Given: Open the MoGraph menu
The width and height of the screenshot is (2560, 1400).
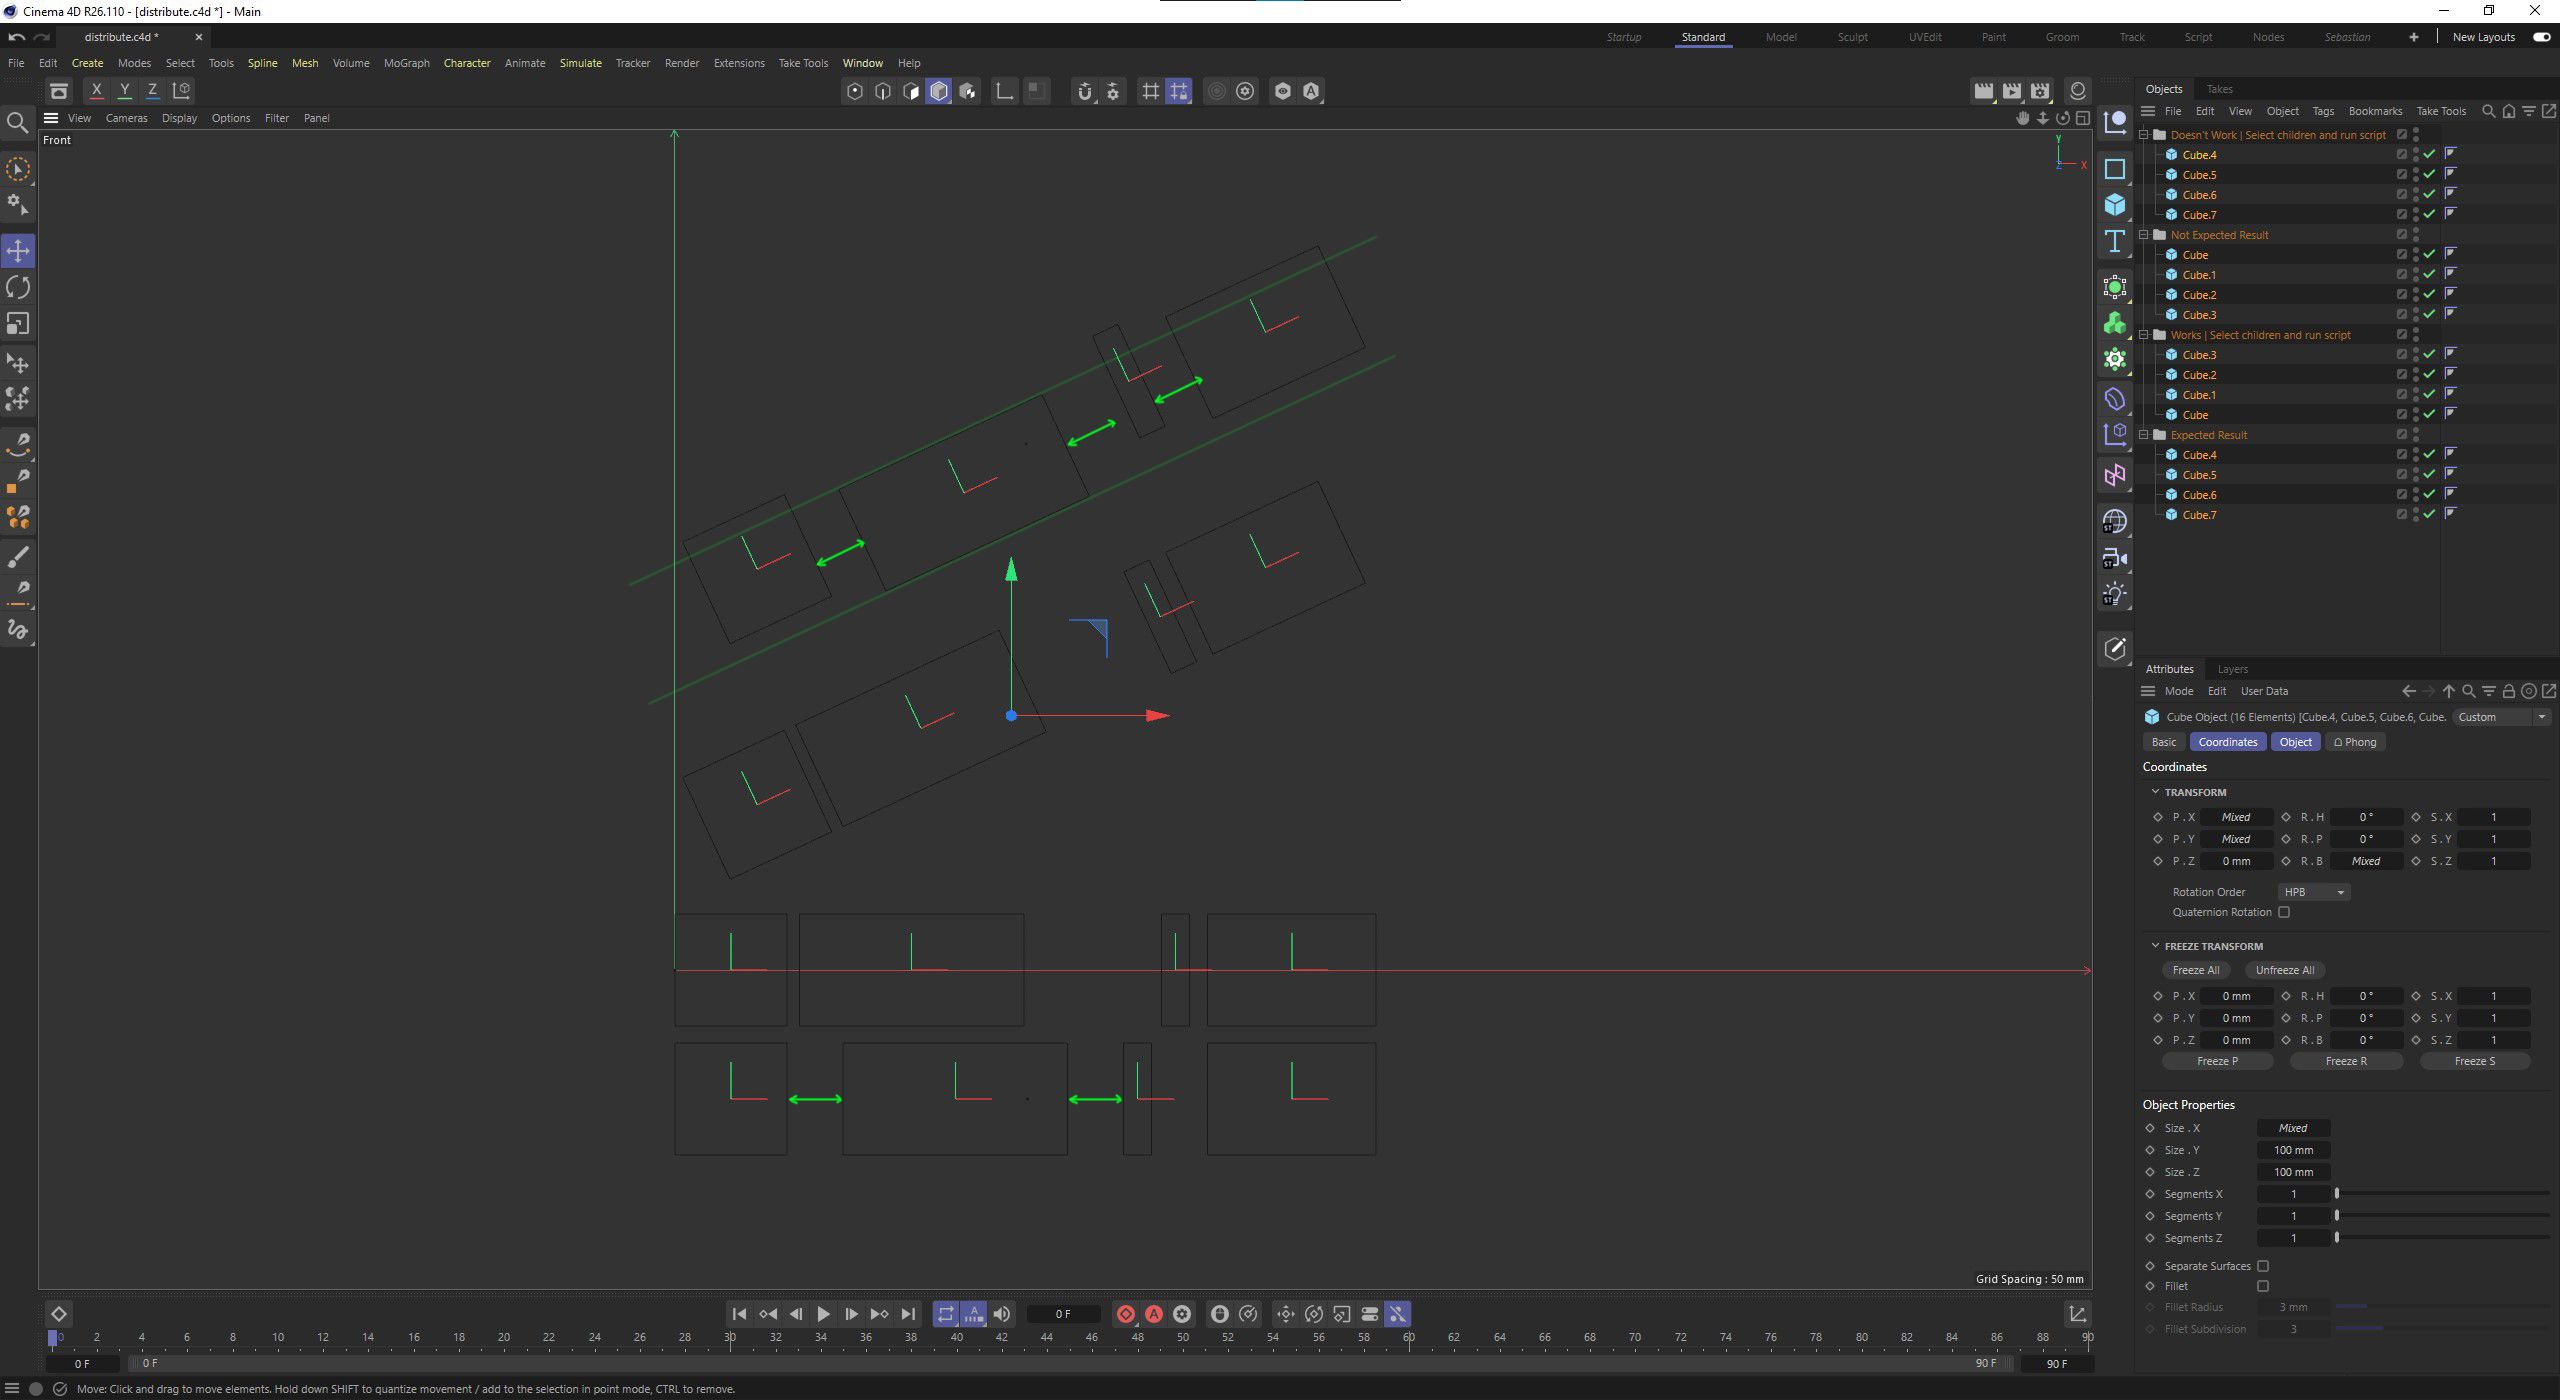Looking at the screenshot, I should tap(406, 63).
